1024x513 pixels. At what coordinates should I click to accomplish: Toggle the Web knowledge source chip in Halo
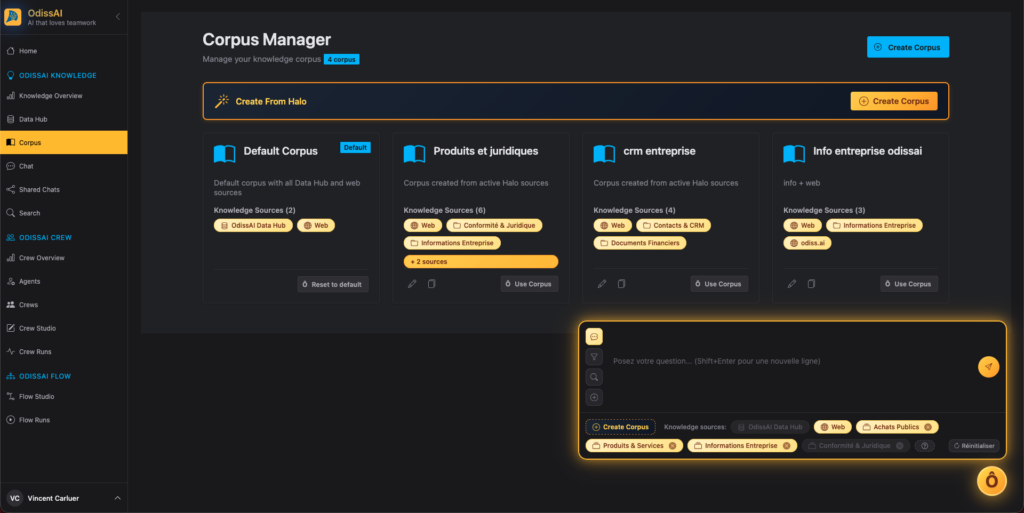(x=831, y=427)
